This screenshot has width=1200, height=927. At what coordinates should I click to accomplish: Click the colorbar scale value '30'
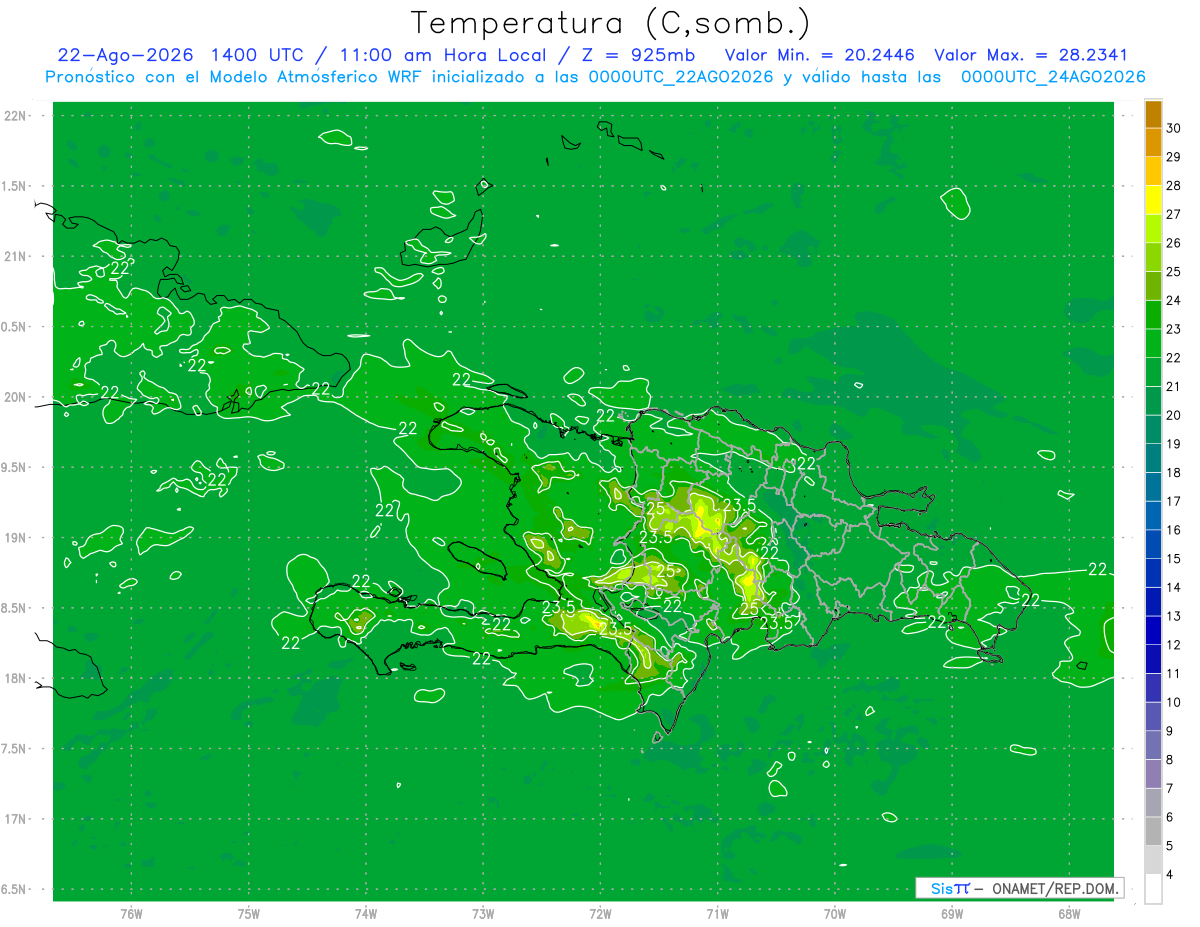[x=1174, y=128]
